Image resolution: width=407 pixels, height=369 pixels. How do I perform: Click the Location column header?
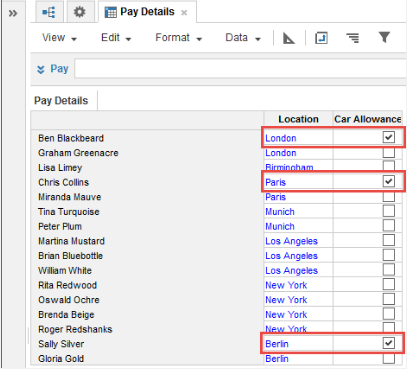[x=298, y=119]
